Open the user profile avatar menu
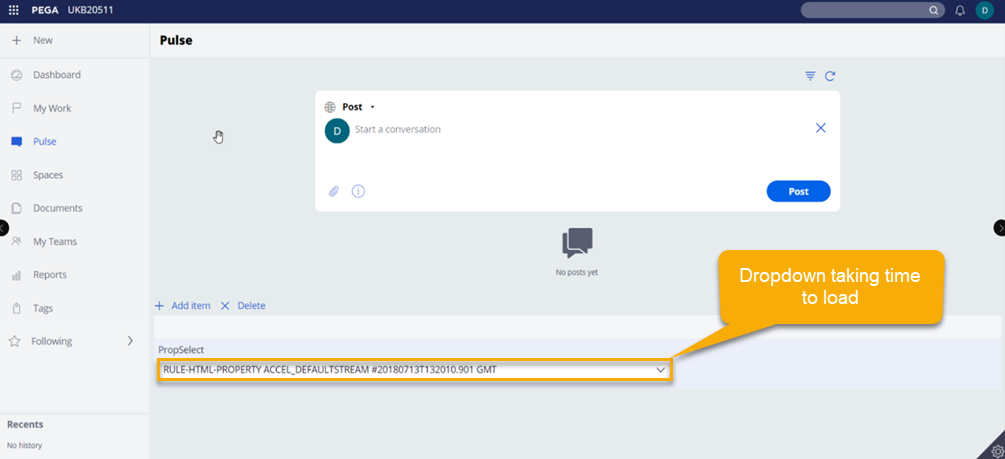1005x459 pixels. tap(984, 10)
